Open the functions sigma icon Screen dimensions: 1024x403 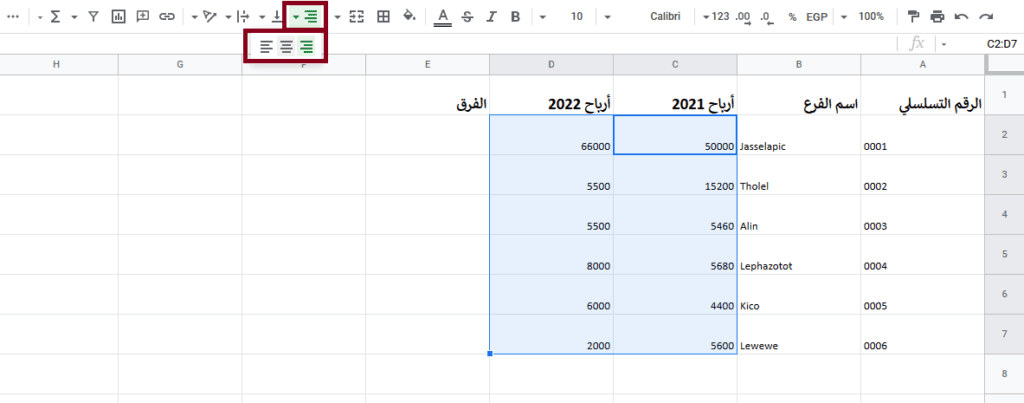(56, 17)
